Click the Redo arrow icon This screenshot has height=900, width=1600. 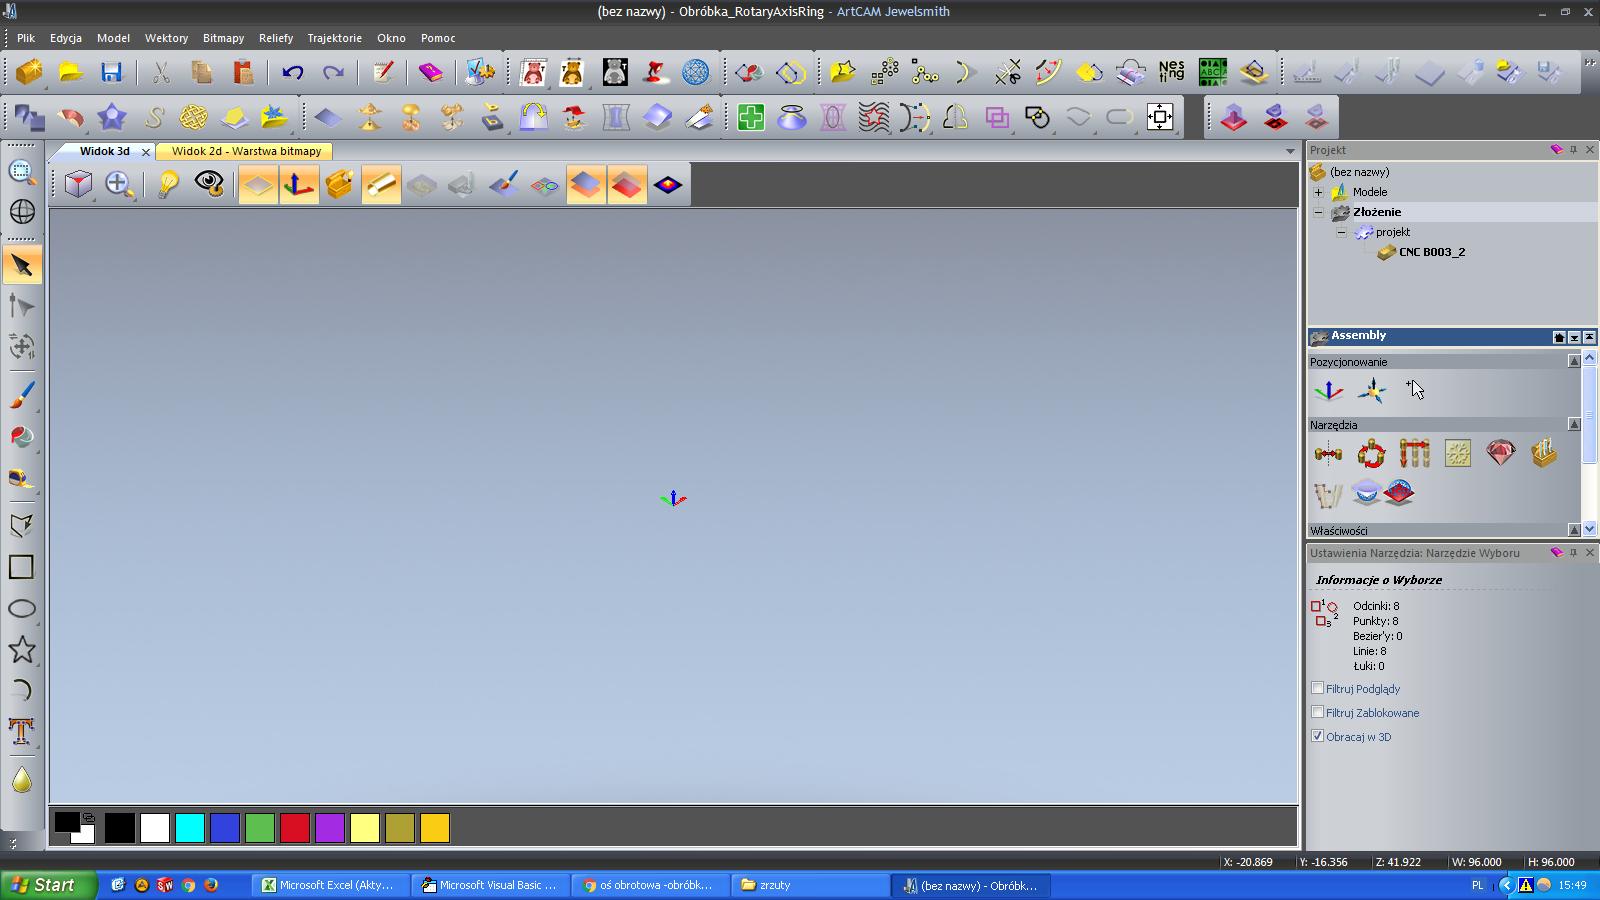(x=333, y=72)
